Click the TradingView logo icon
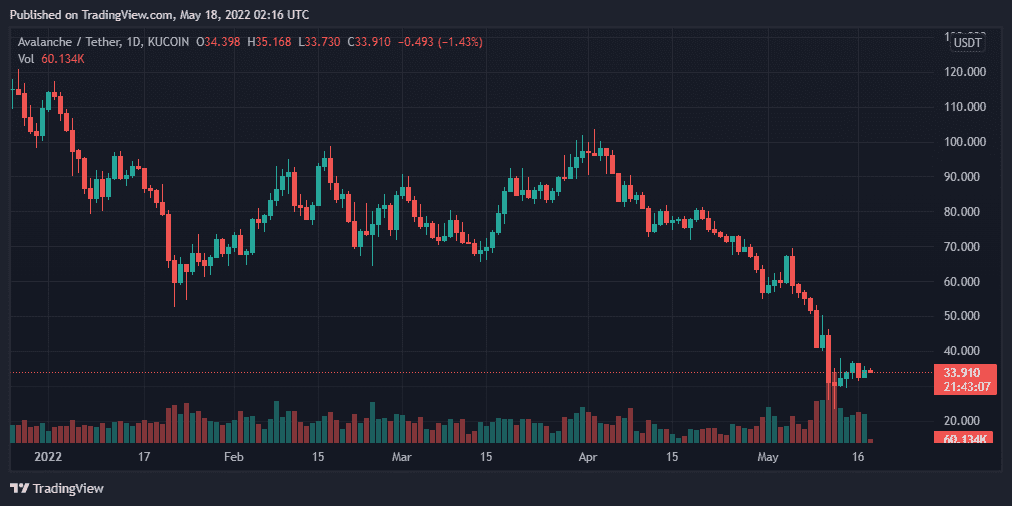Viewport: 1012px width, 506px height. [19, 488]
